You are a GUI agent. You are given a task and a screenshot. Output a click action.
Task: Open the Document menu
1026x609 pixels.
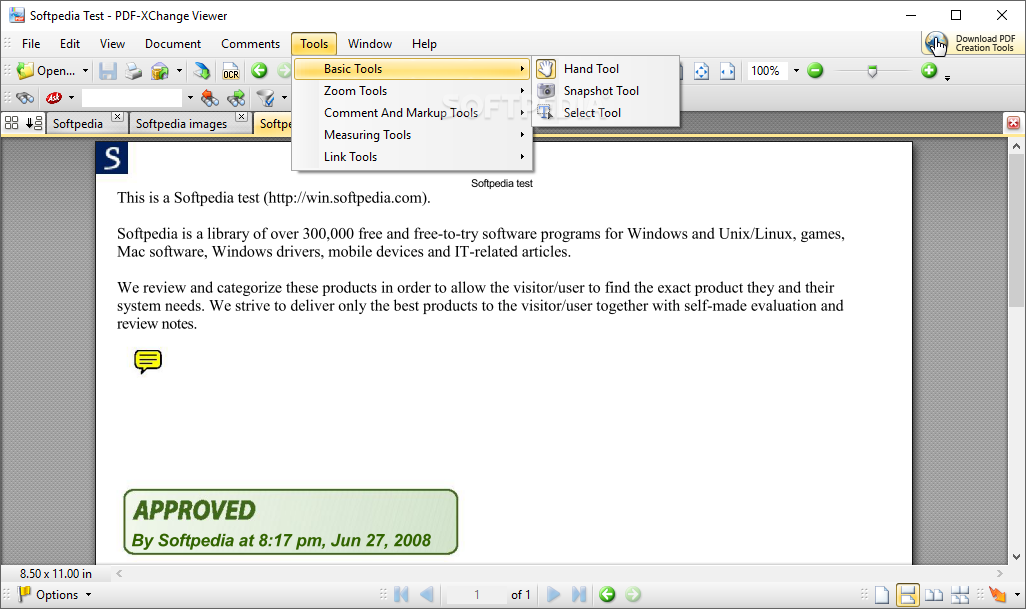point(173,44)
